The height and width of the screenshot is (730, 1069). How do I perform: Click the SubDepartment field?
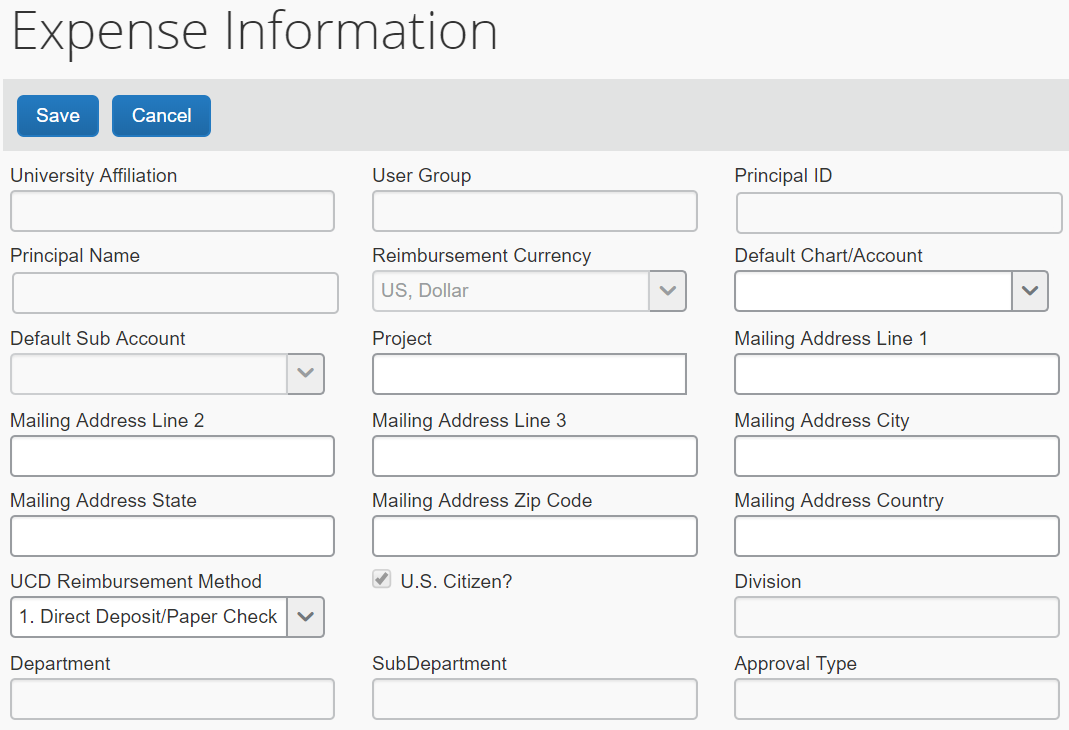pos(534,699)
